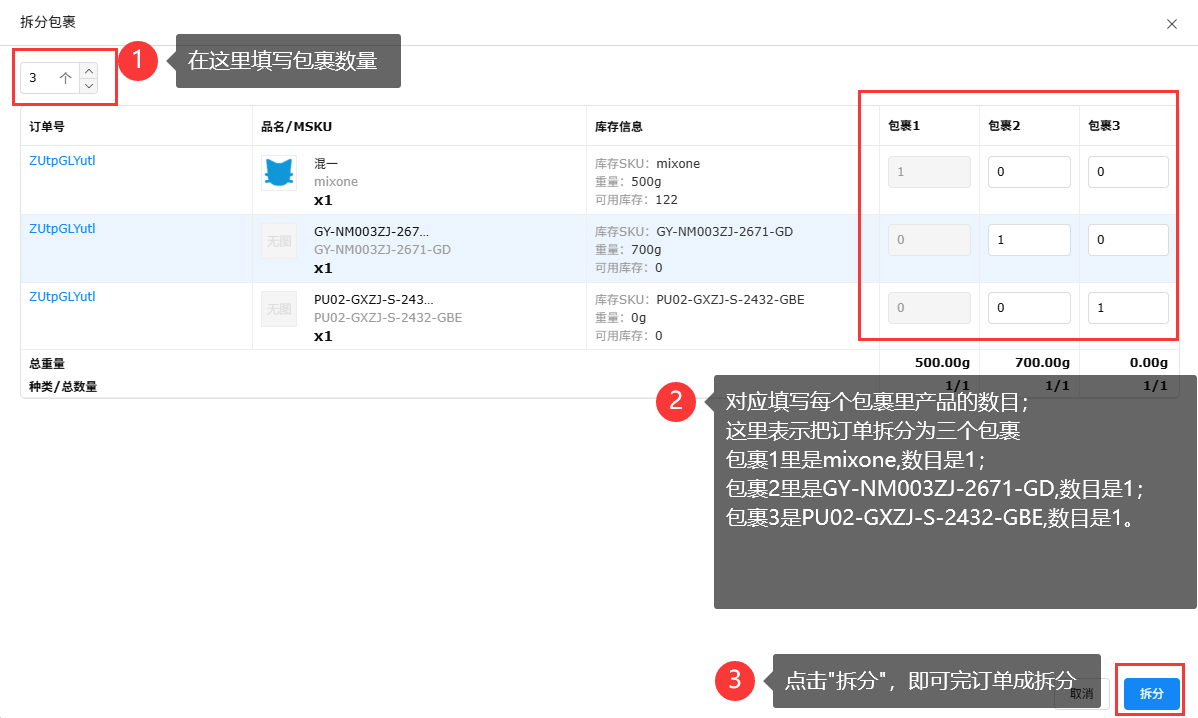Click the package quantity input field
Viewport: 1198px width, 718px height.
click(50, 78)
